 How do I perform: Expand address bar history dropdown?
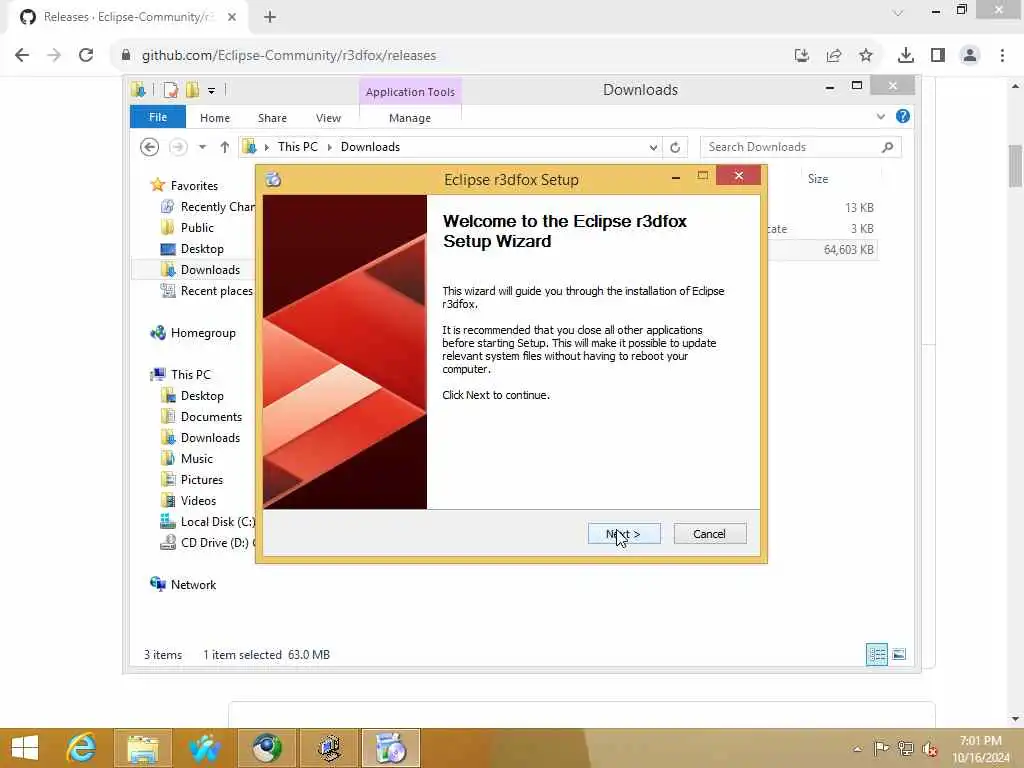pos(652,147)
